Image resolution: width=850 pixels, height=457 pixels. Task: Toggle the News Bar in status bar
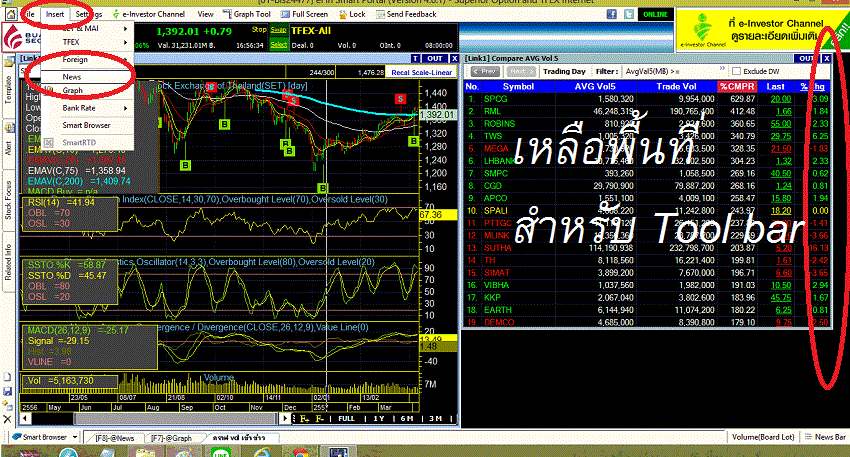click(x=825, y=437)
